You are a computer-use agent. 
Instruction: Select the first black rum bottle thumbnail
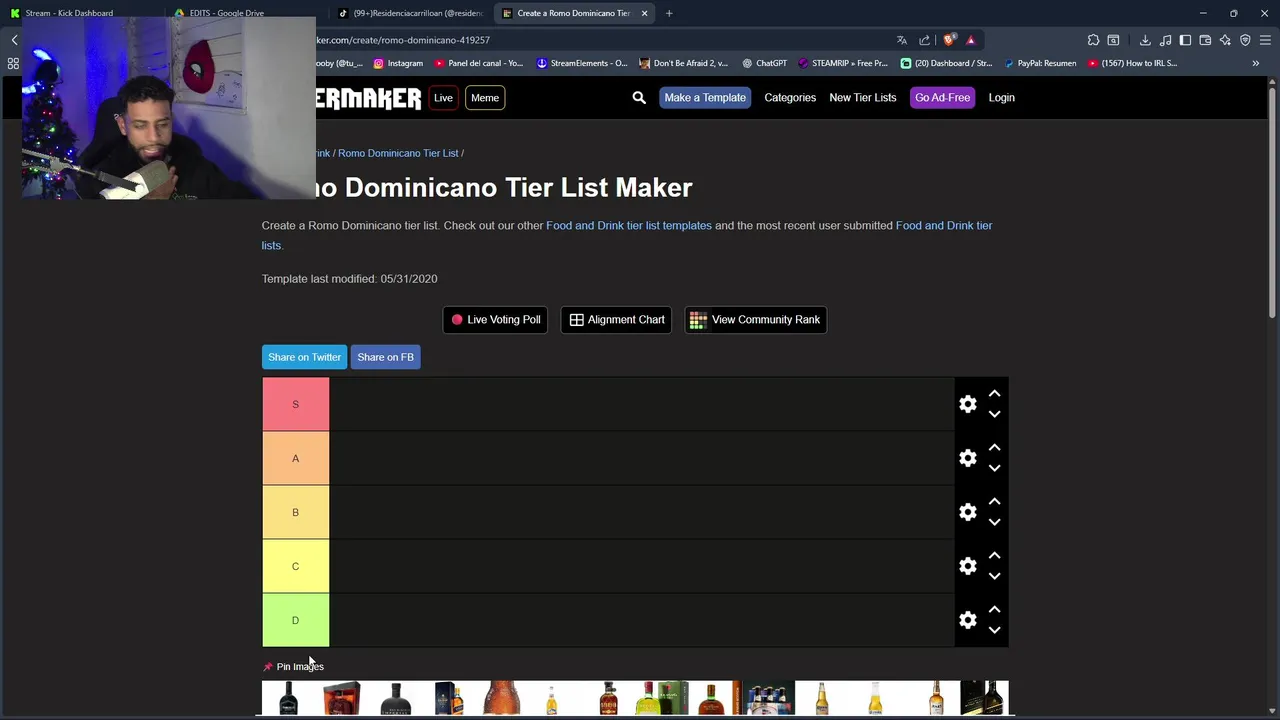(288, 698)
